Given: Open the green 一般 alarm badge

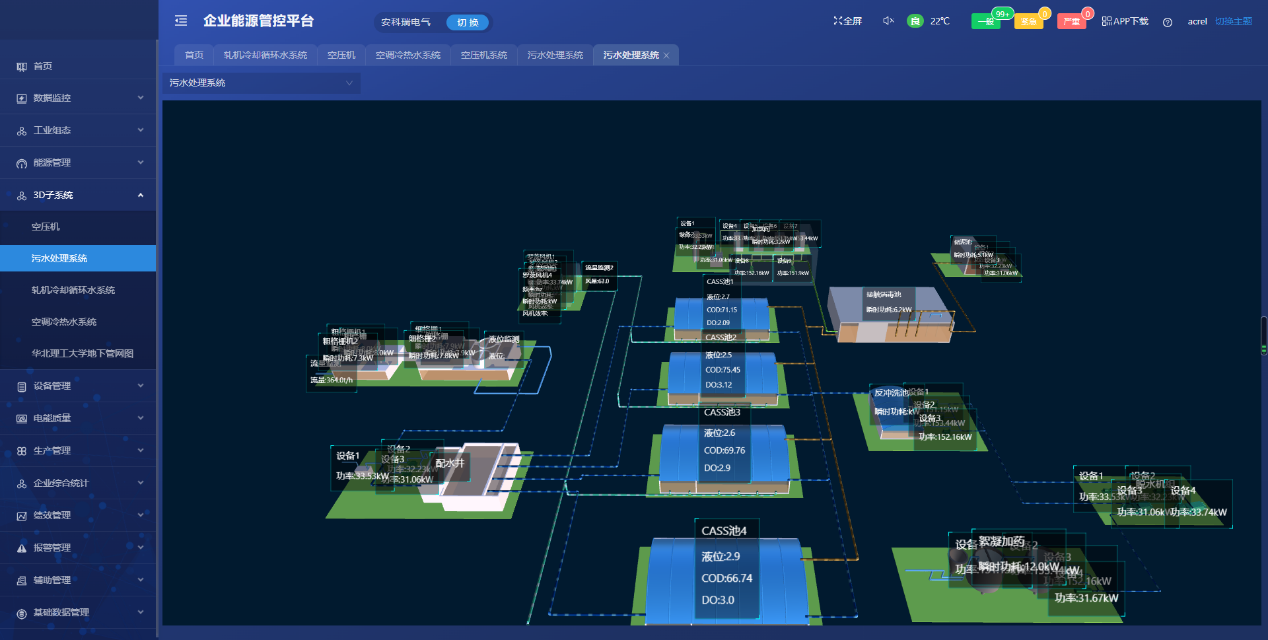Looking at the screenshot, I should [x=985, y=21].
